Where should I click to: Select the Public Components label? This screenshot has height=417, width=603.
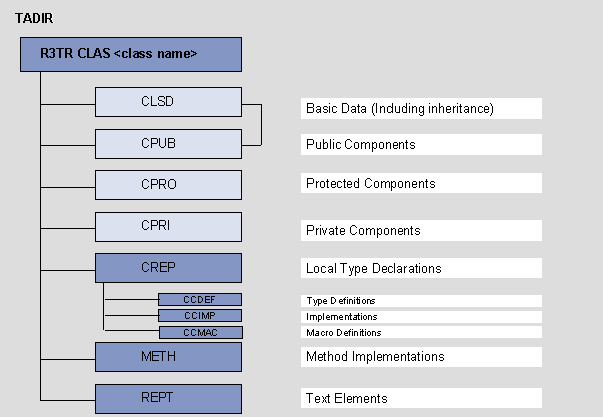(x=420, y=145)
